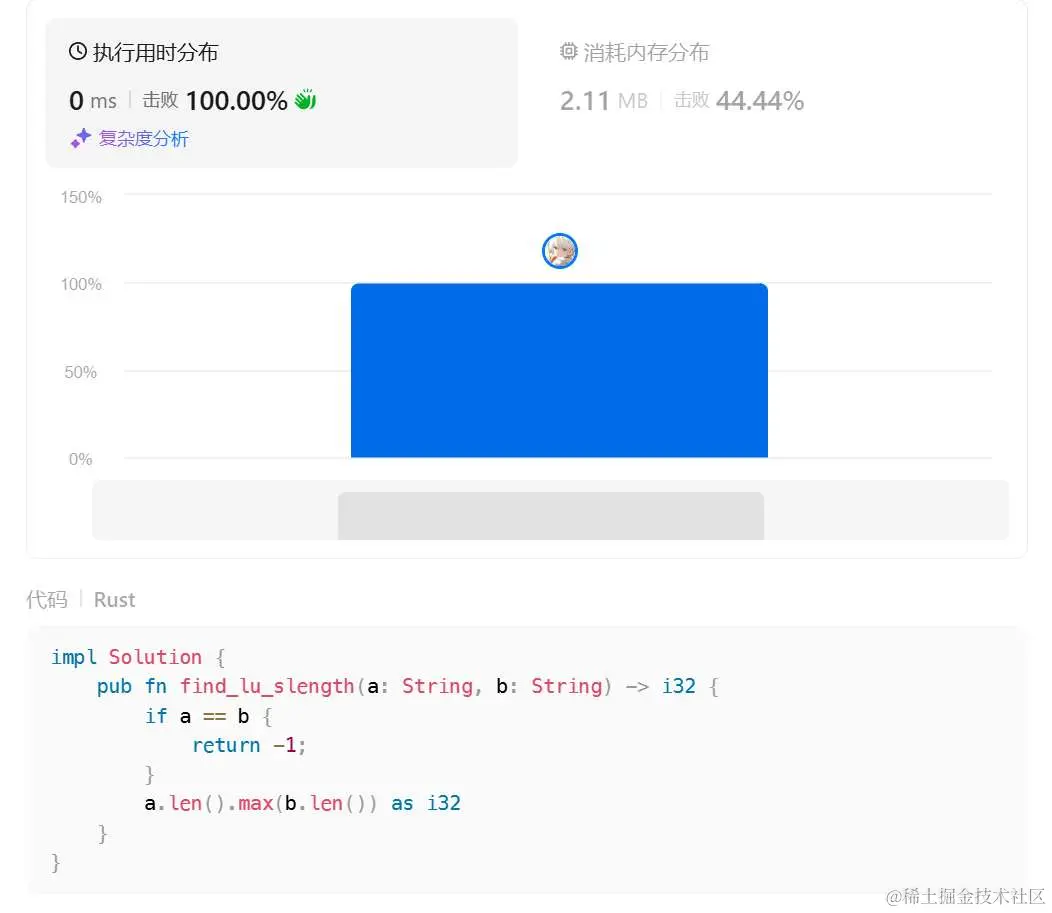Image resolution: width=1052 pixels, height=913 pixels.
Task: Click the 50% axis label
Action: pos(81,372)
